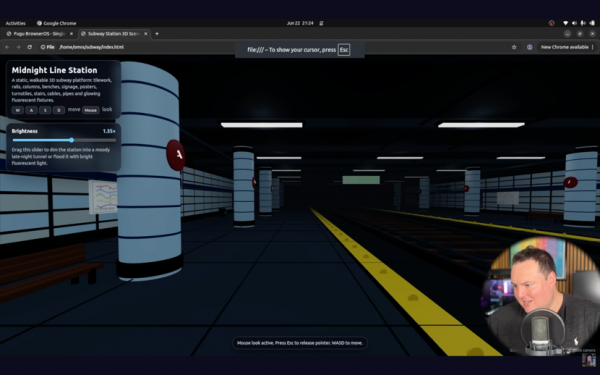Click the browser forward arrow

pos(18,47)
